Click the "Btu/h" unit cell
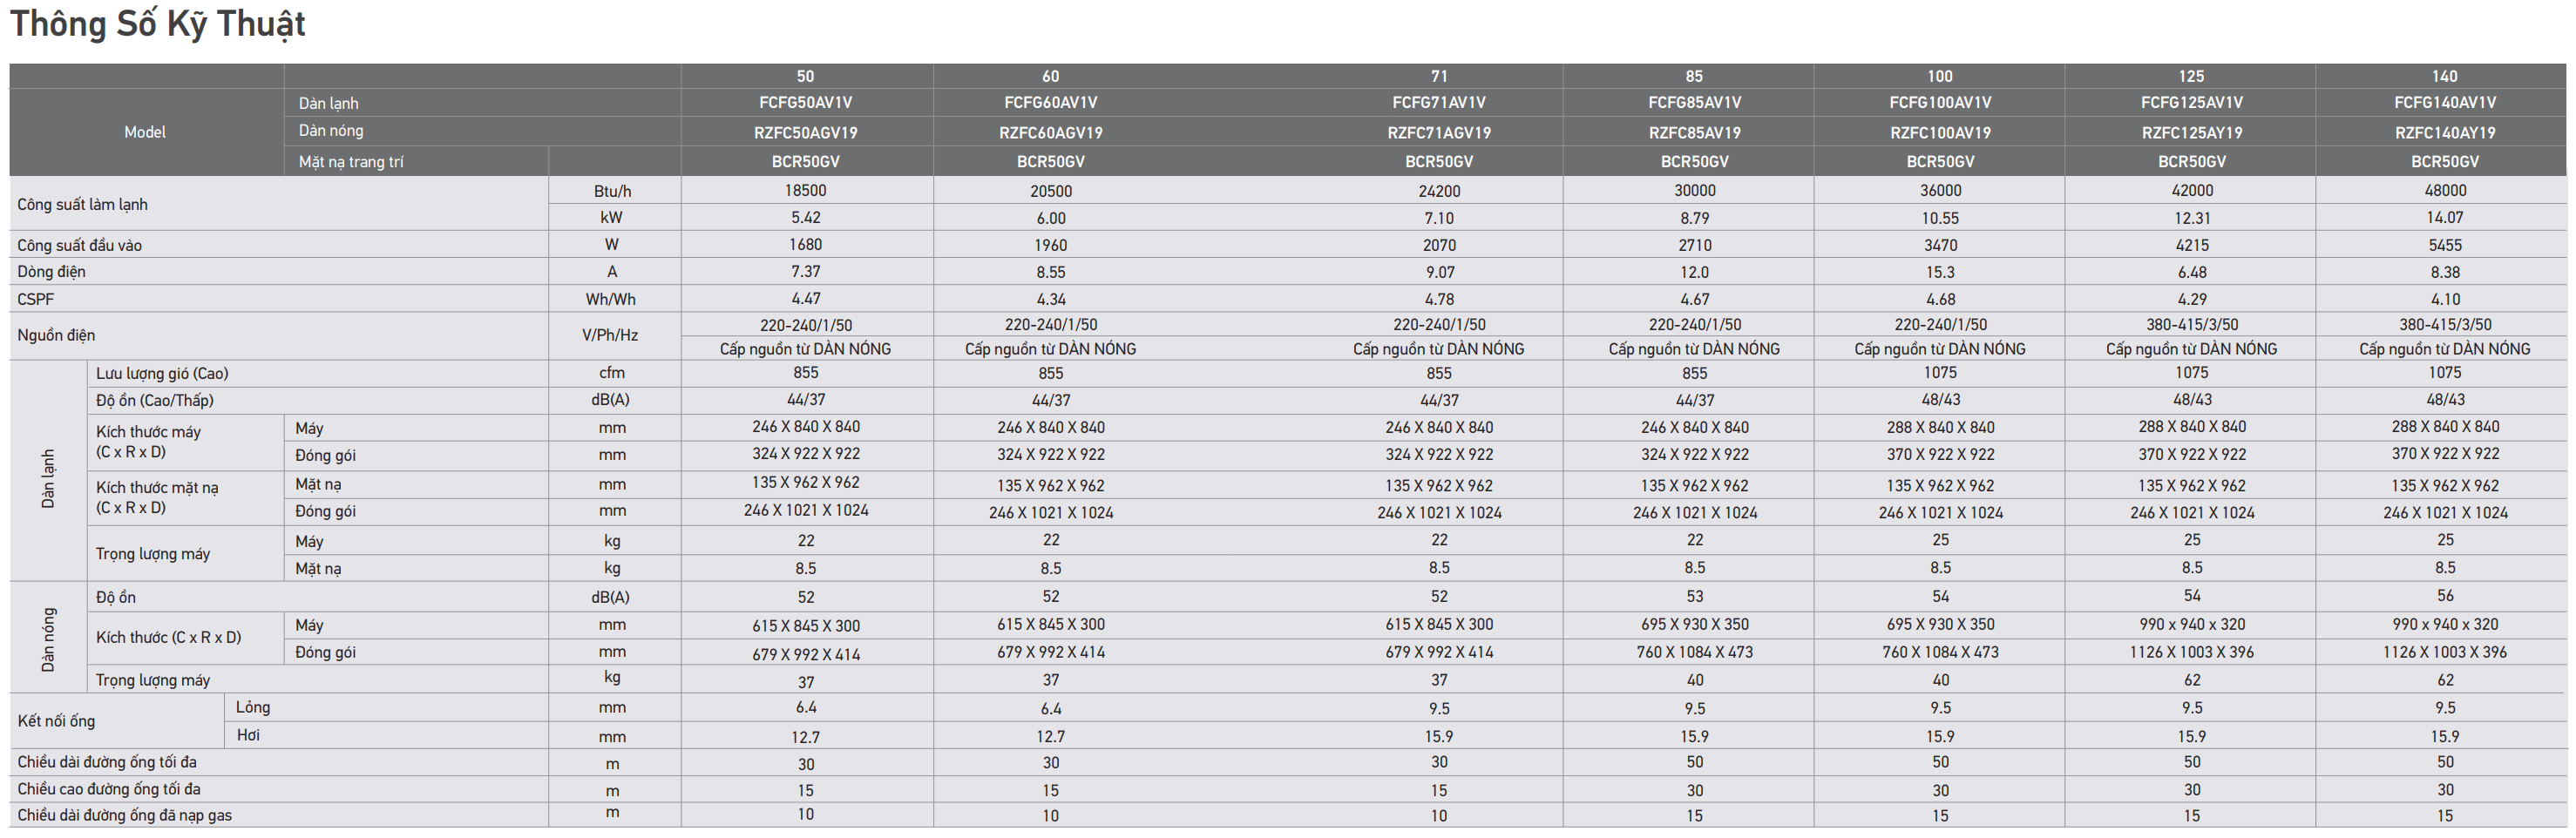2576x838 pixels. (x=612, y=191)
